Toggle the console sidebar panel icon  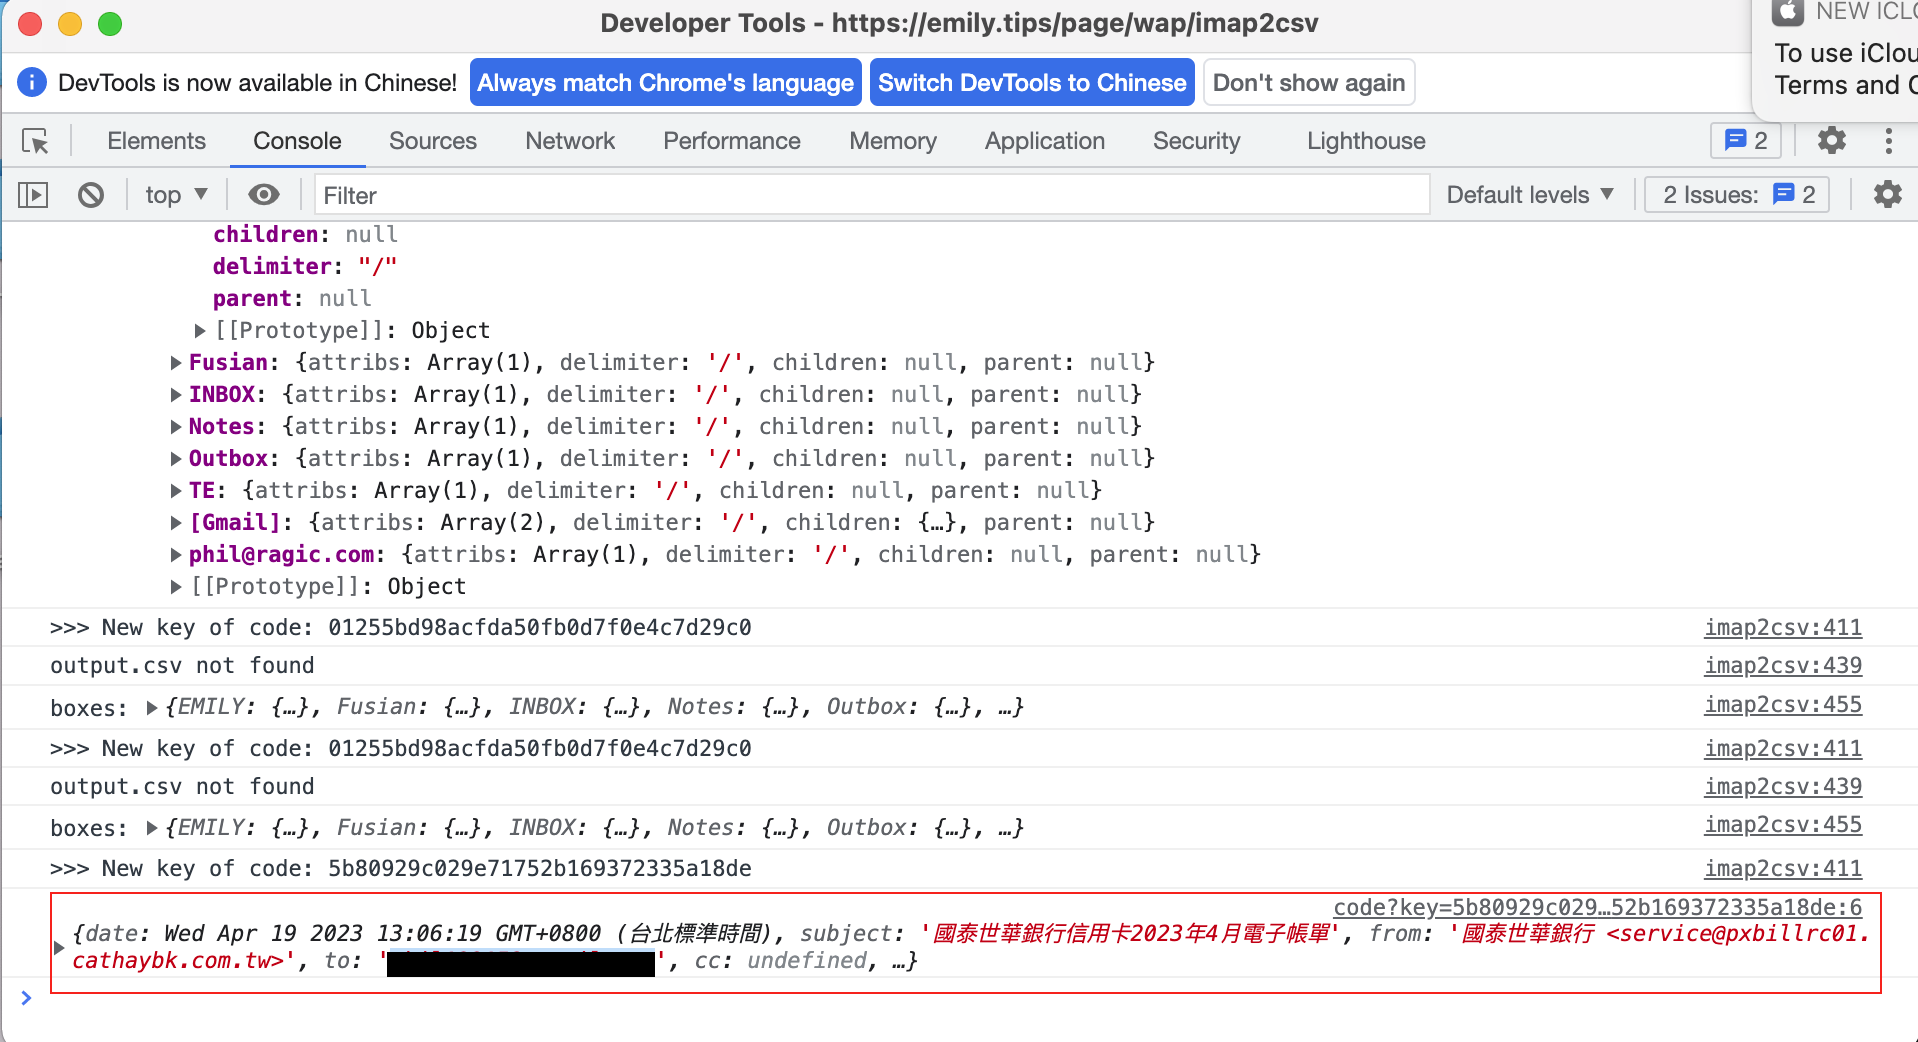[x=33, y=195]
